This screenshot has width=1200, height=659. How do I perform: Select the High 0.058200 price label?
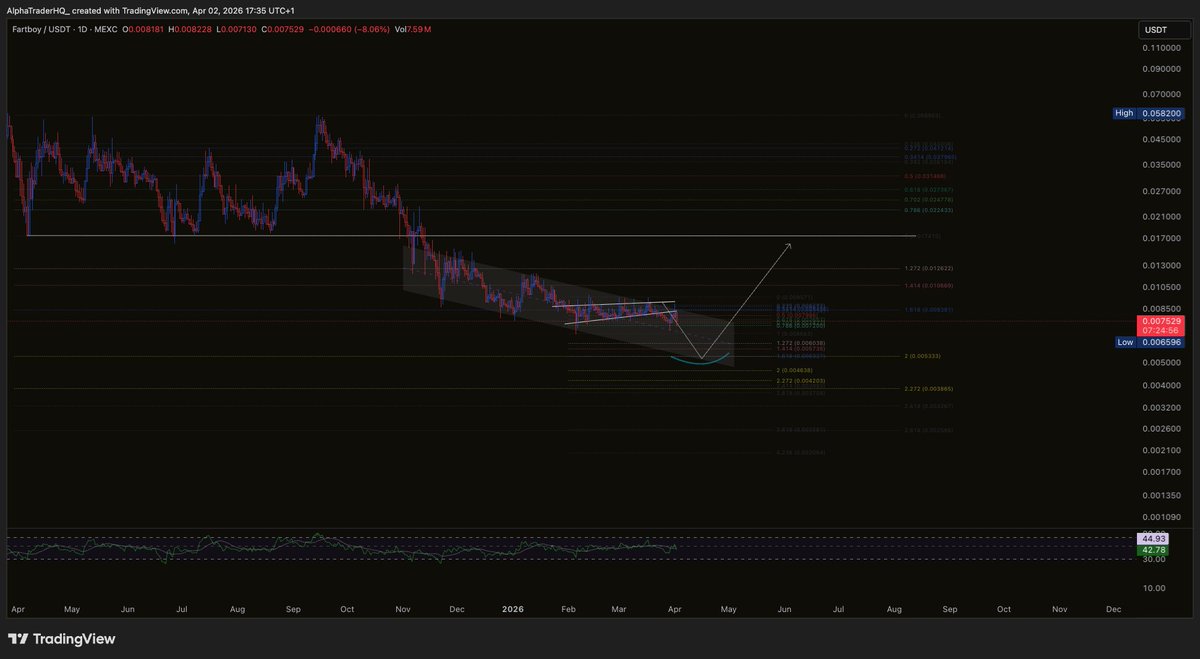coord(1148,113)
